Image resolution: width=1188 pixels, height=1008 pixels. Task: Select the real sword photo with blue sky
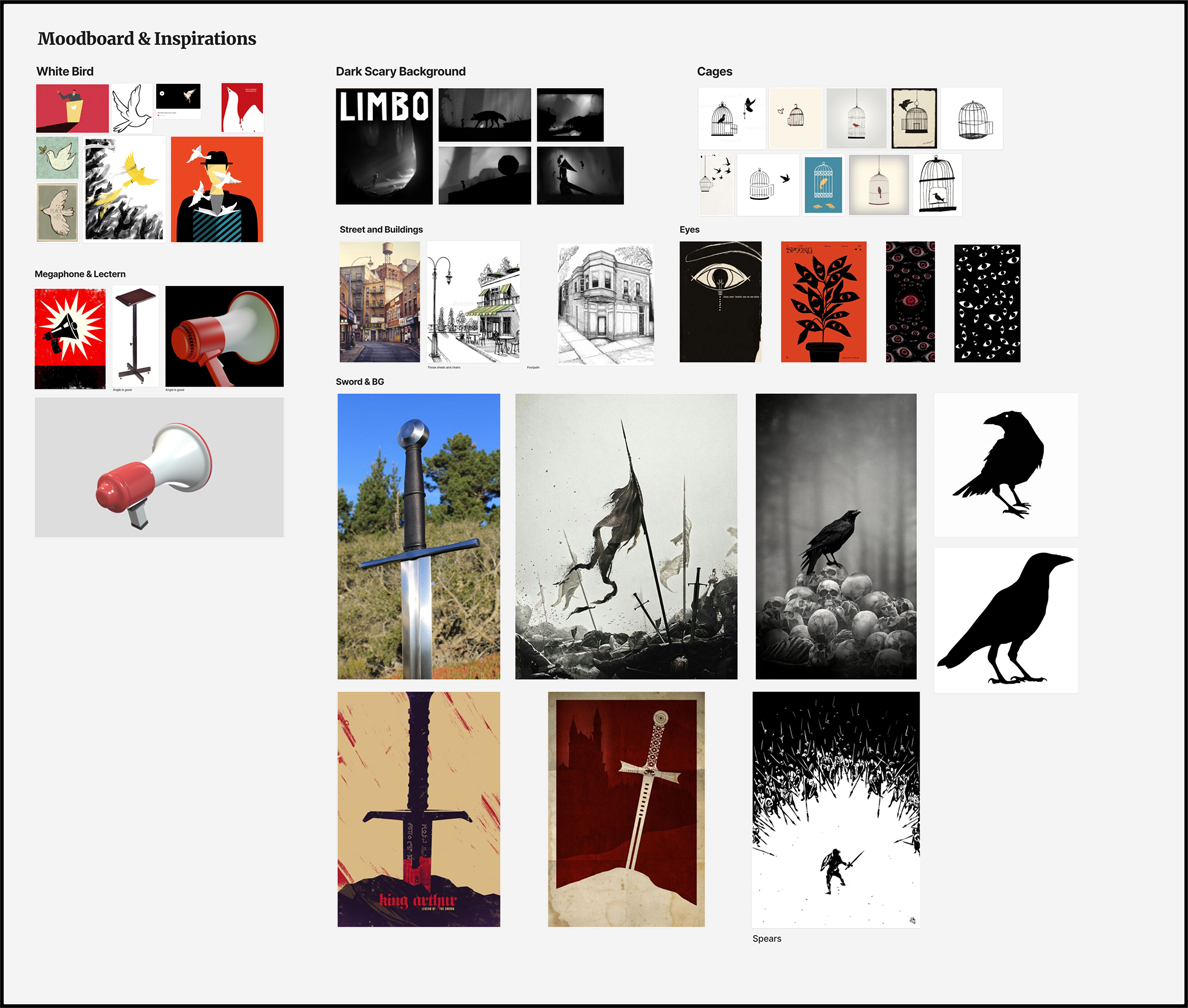pyautogui.click(x=419, y=537)
